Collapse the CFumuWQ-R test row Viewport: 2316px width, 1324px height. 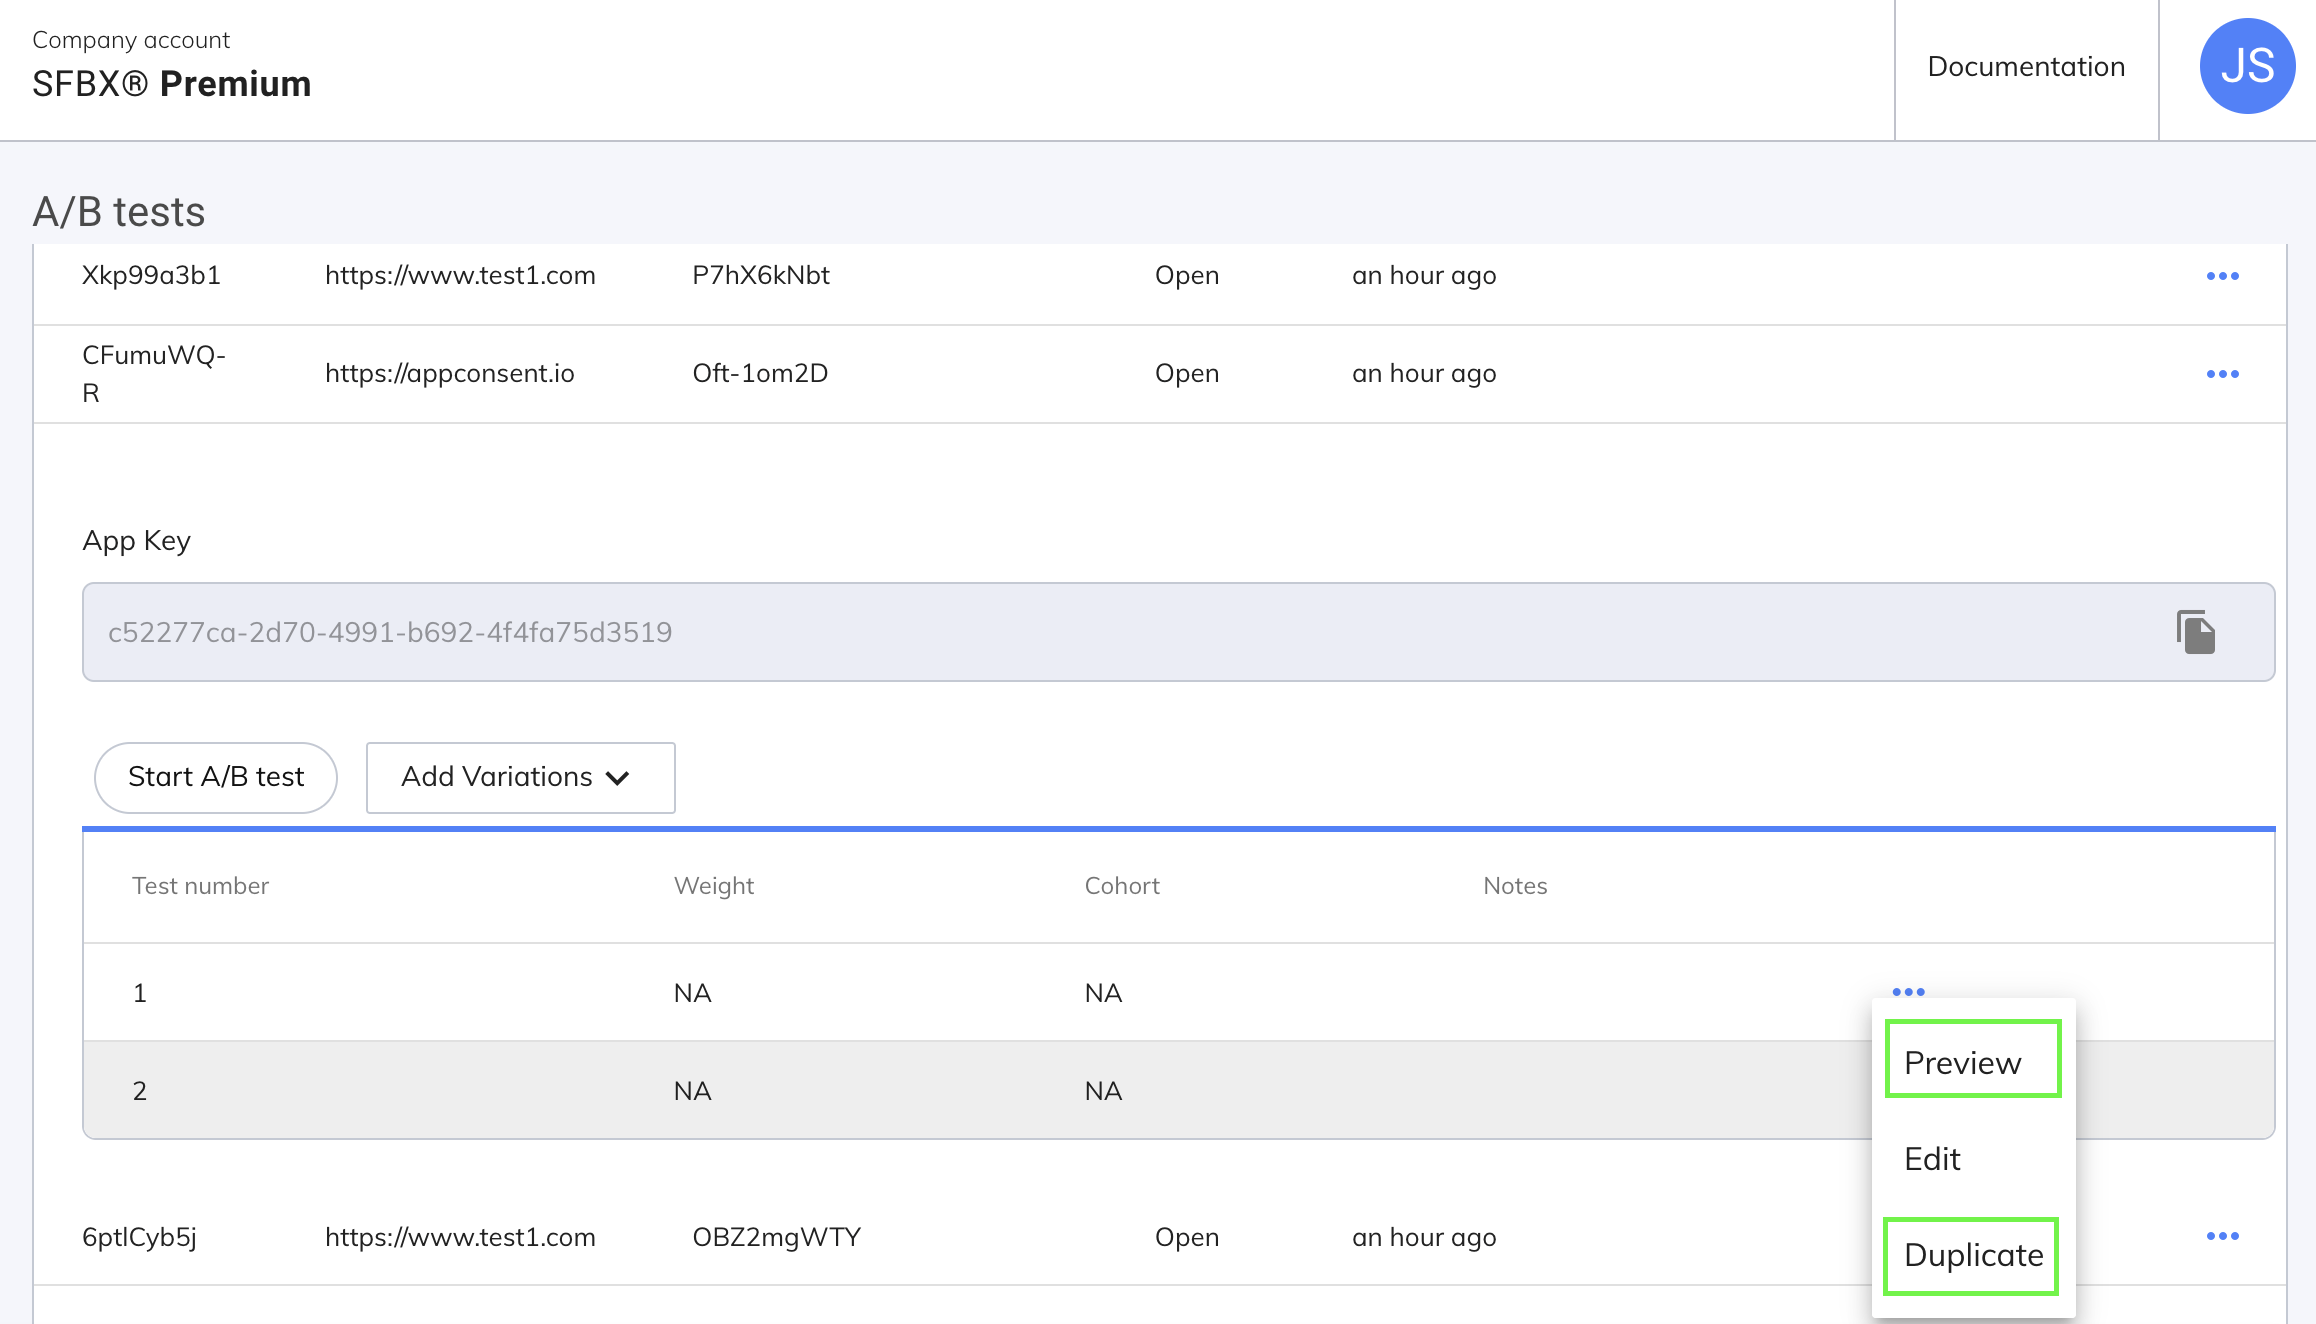(x=153, y=373)
